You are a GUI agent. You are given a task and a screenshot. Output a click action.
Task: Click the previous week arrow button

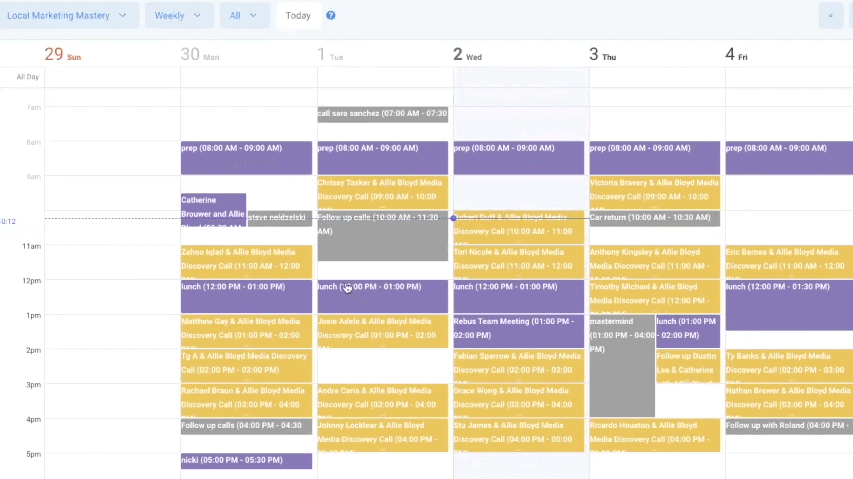(x=831, y=15)
